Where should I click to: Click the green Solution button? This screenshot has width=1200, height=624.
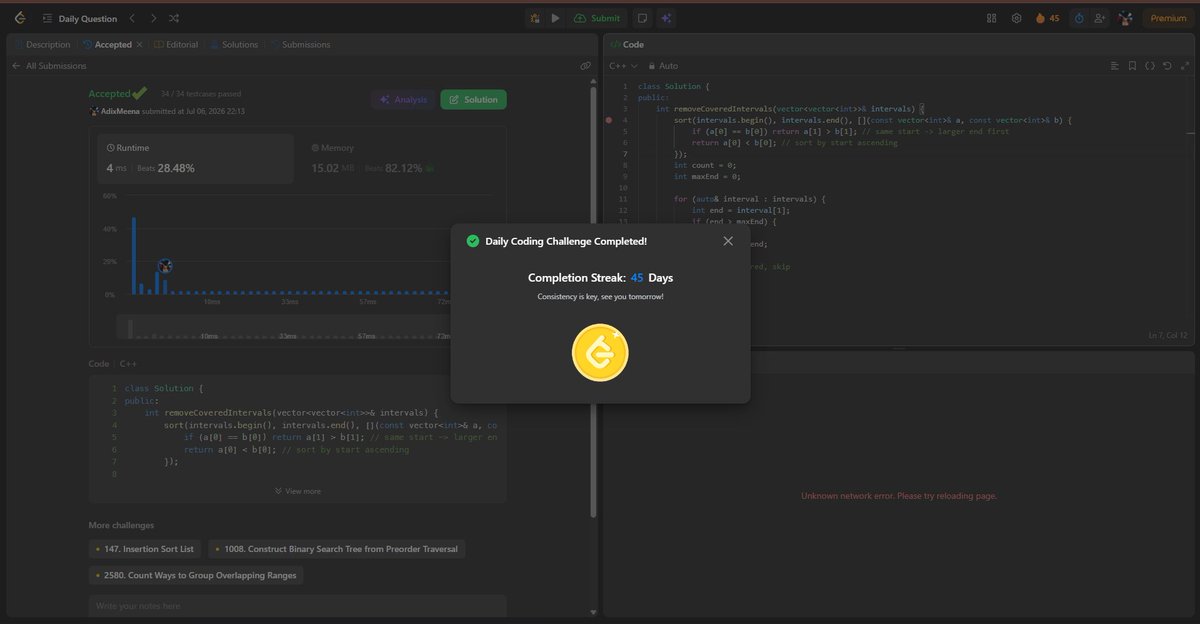coord(473,99)
